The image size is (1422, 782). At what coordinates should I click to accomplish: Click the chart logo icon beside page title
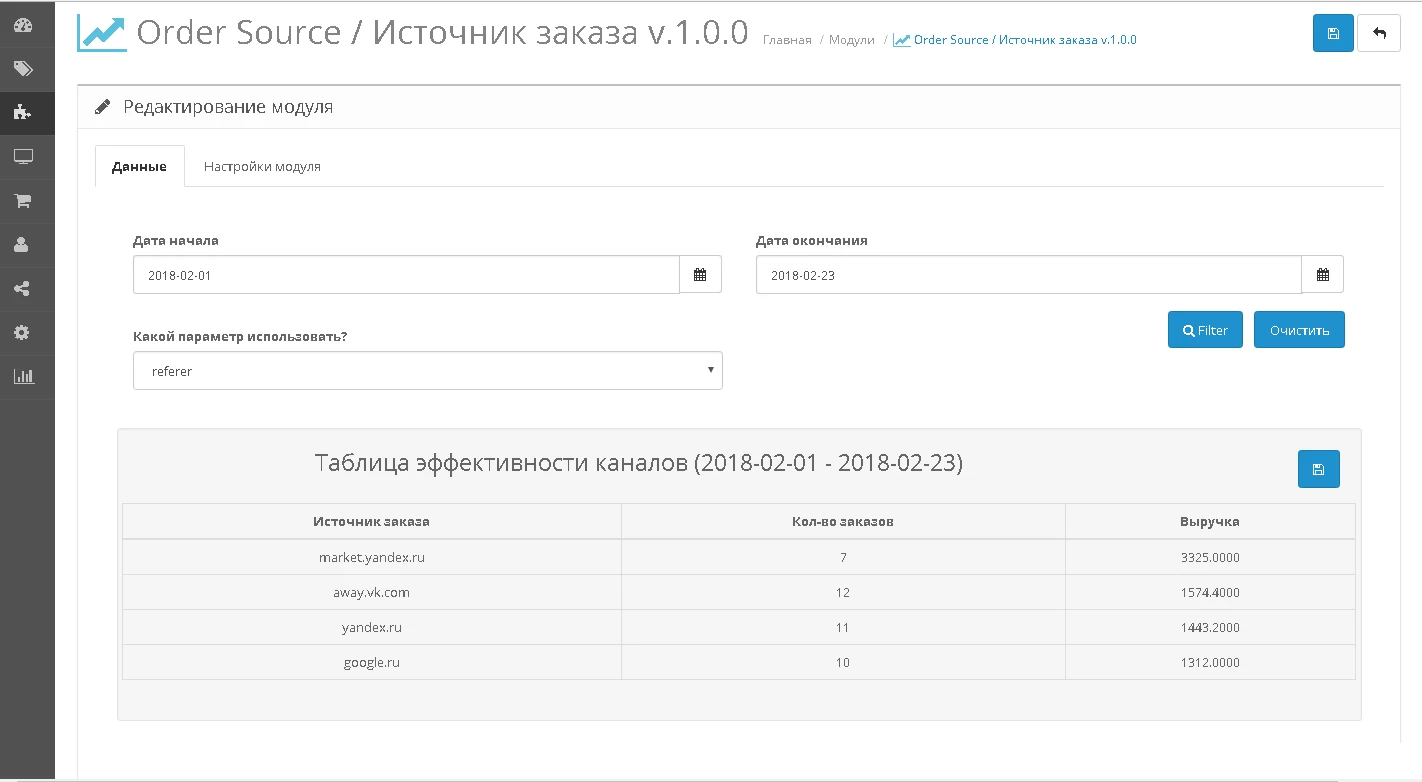click(102, 32)
